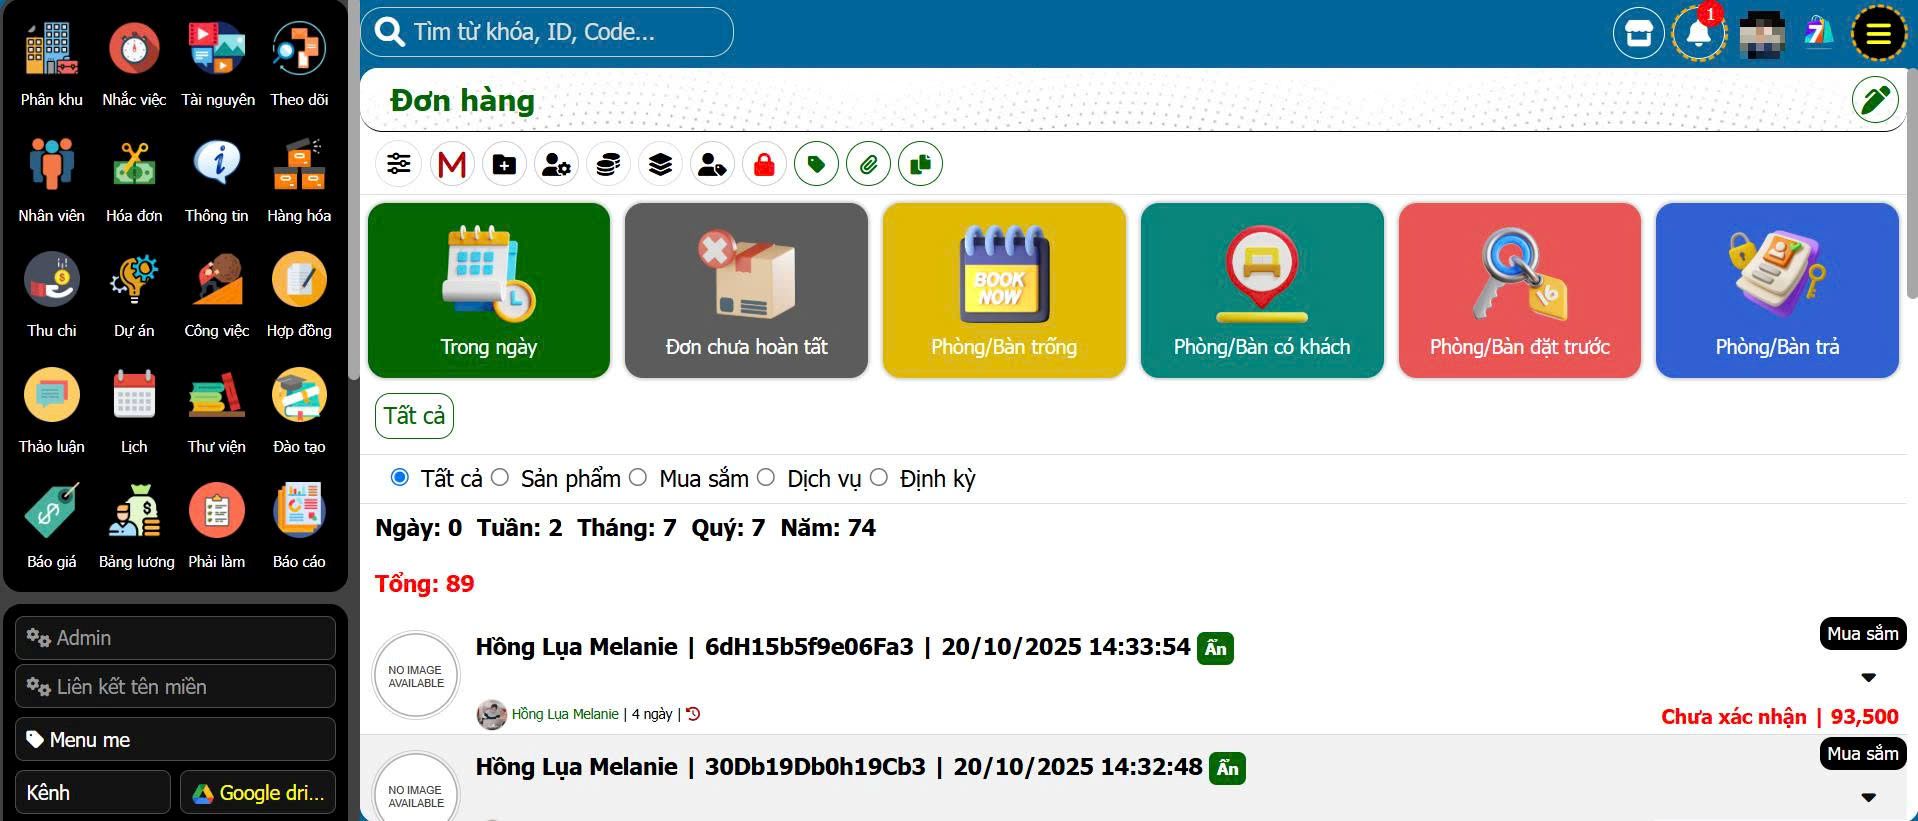
Task: Open the yellow hamburger menu
Action: (1878, 34)
